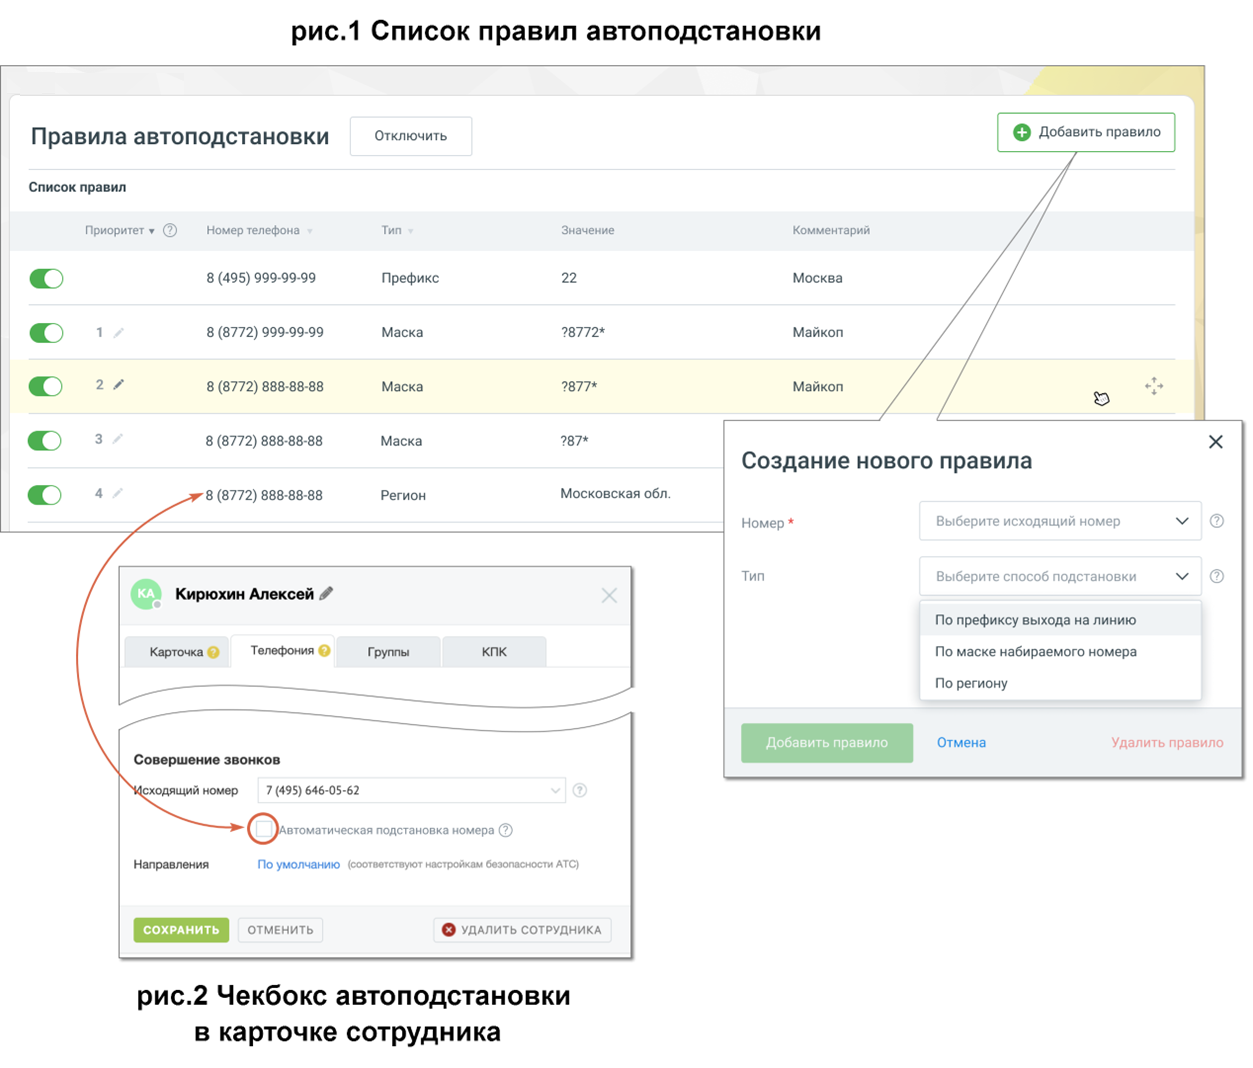Image resolution: width=1253 pixels, height=1068 pixels.
Task: Switch to КПК tab
Action: click(x=494, y=652)
